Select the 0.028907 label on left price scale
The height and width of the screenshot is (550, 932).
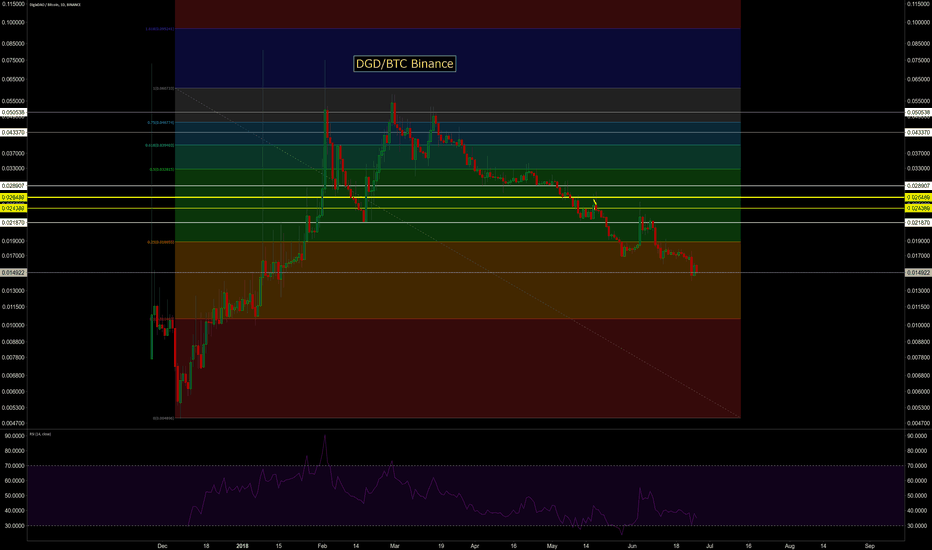13,186
